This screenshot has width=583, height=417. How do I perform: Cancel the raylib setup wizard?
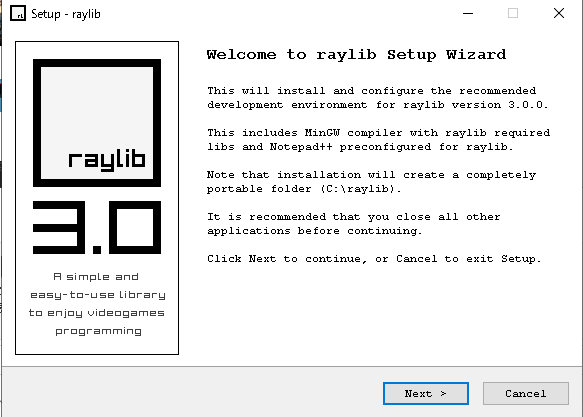pyautogui.click(x=526, y=393)
